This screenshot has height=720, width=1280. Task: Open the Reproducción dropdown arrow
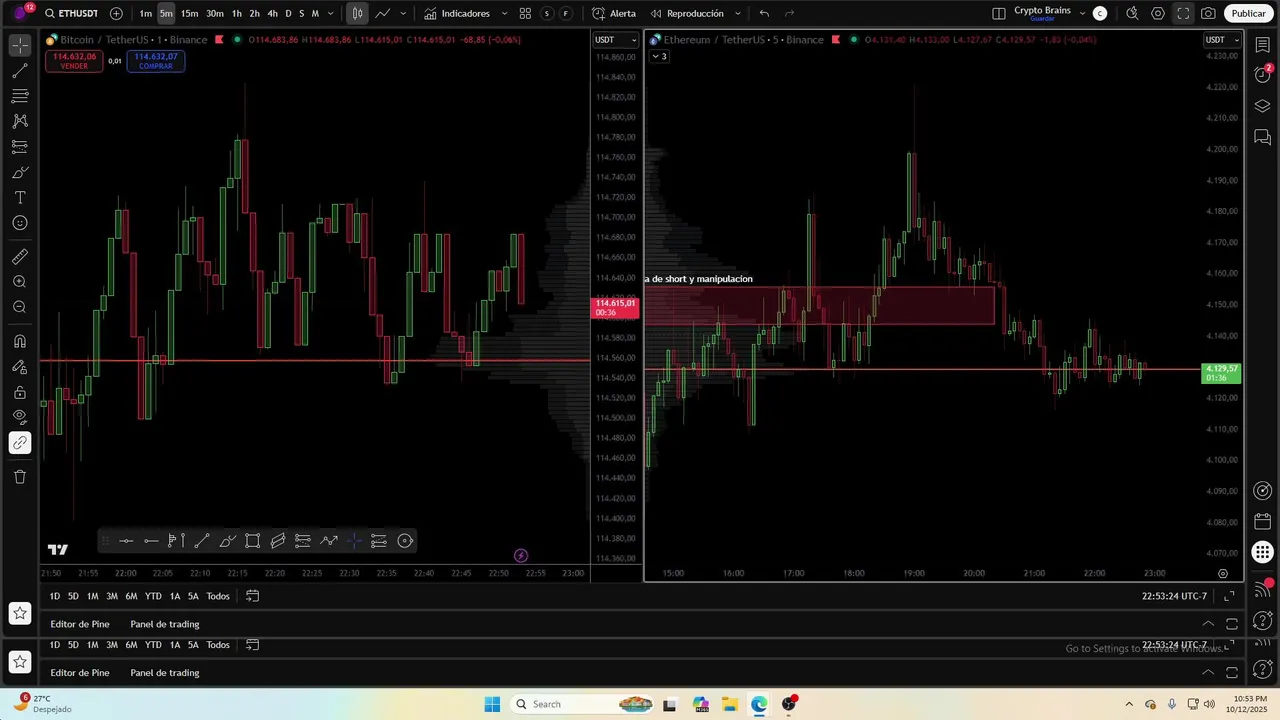coord(738,14)
